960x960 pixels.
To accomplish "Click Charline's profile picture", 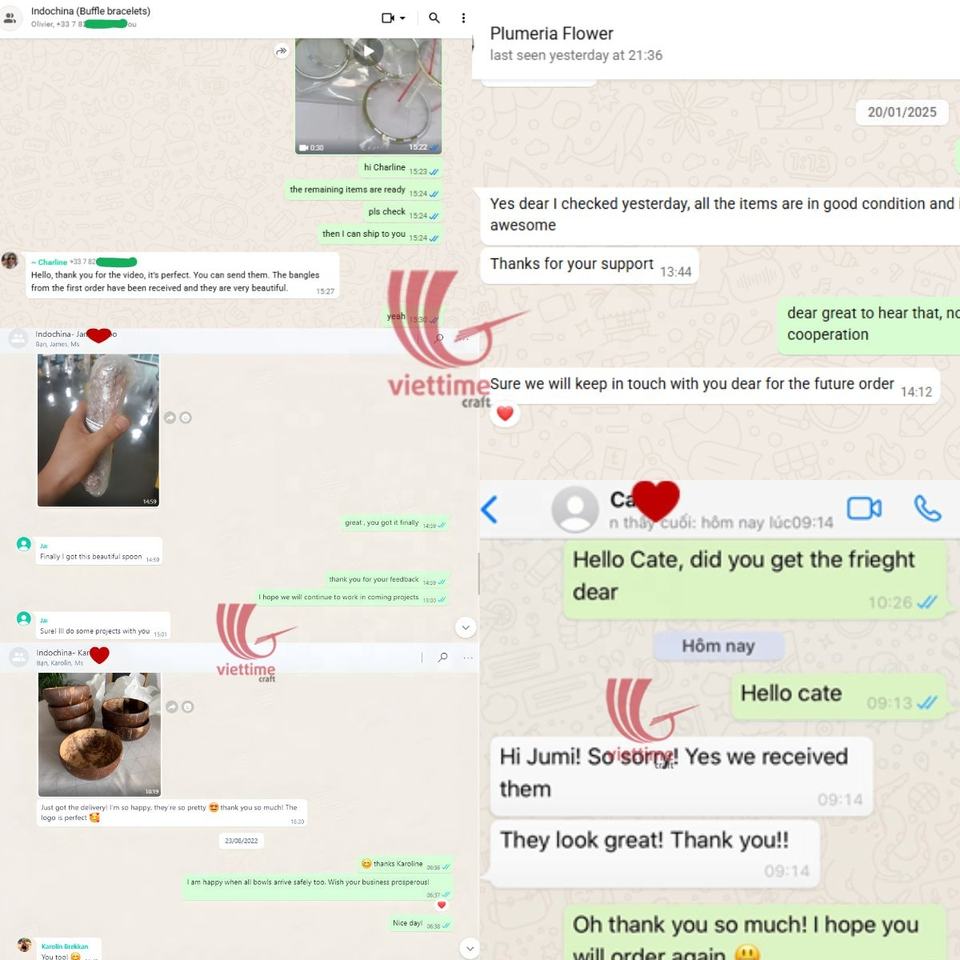I will (10, 260).
